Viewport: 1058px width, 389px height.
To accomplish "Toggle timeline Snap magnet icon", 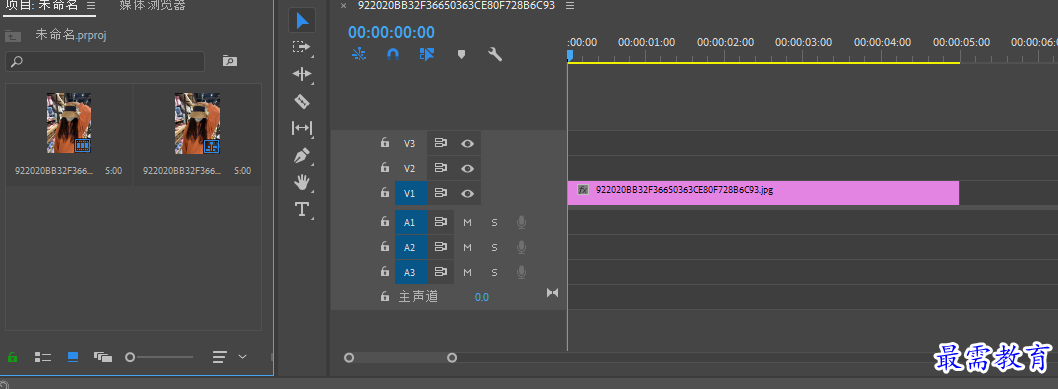I will tap(393, 55).
